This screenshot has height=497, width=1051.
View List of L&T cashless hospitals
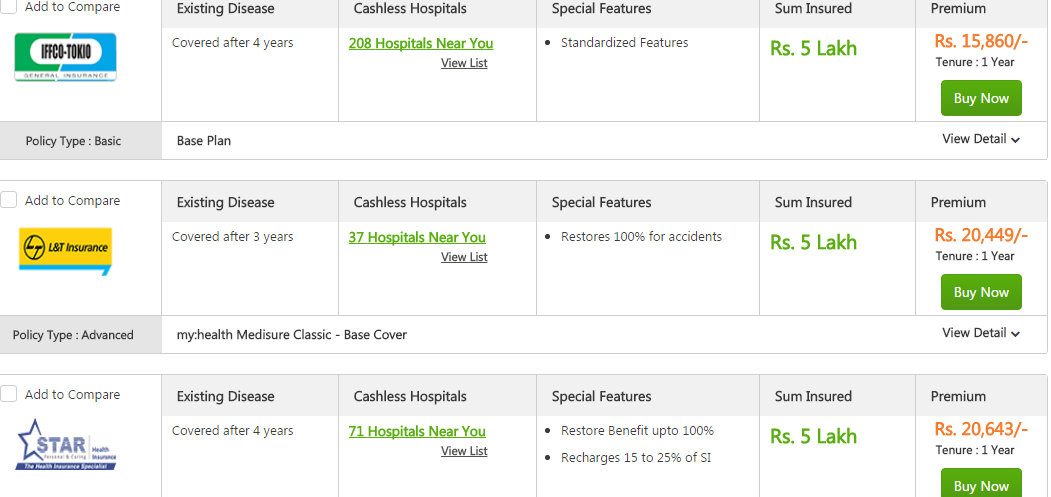click(x=464, y=257)
